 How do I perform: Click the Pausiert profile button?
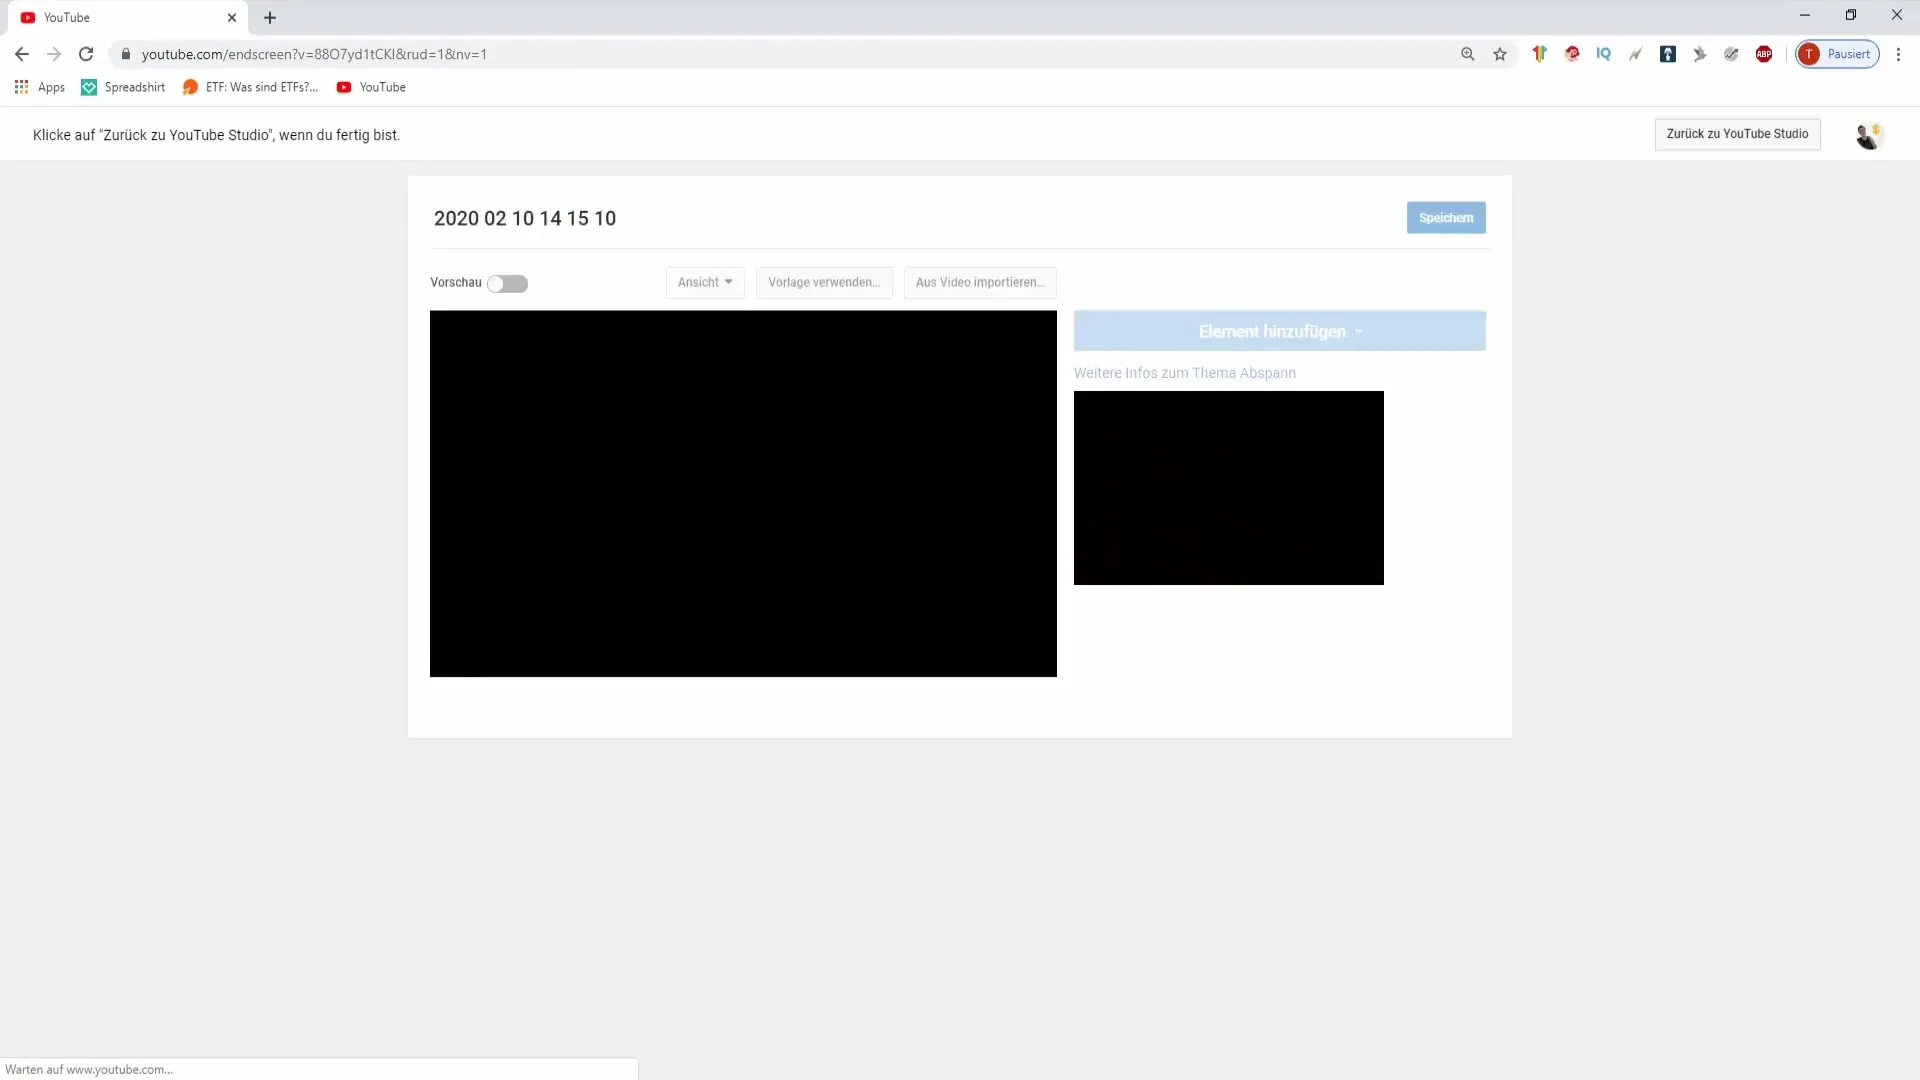click(1838, 54)
